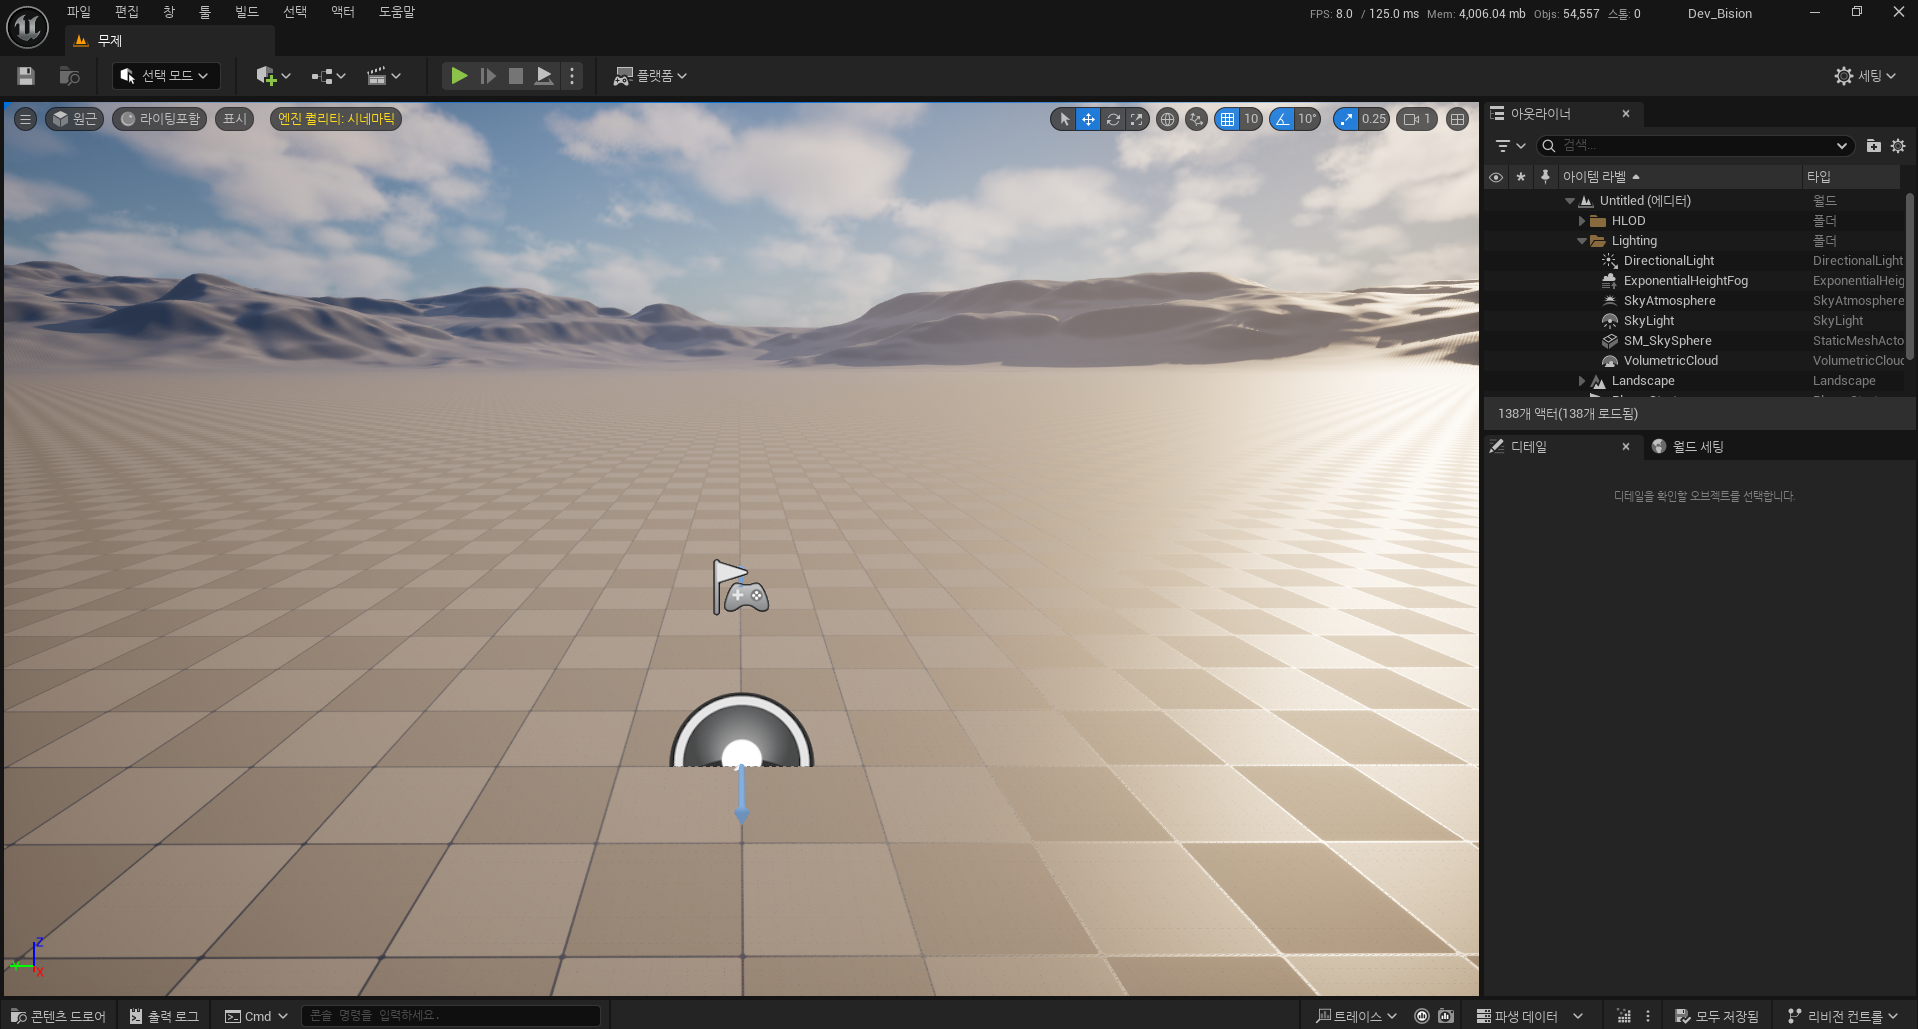Open the 편집 menu

[x=127, y=12]
